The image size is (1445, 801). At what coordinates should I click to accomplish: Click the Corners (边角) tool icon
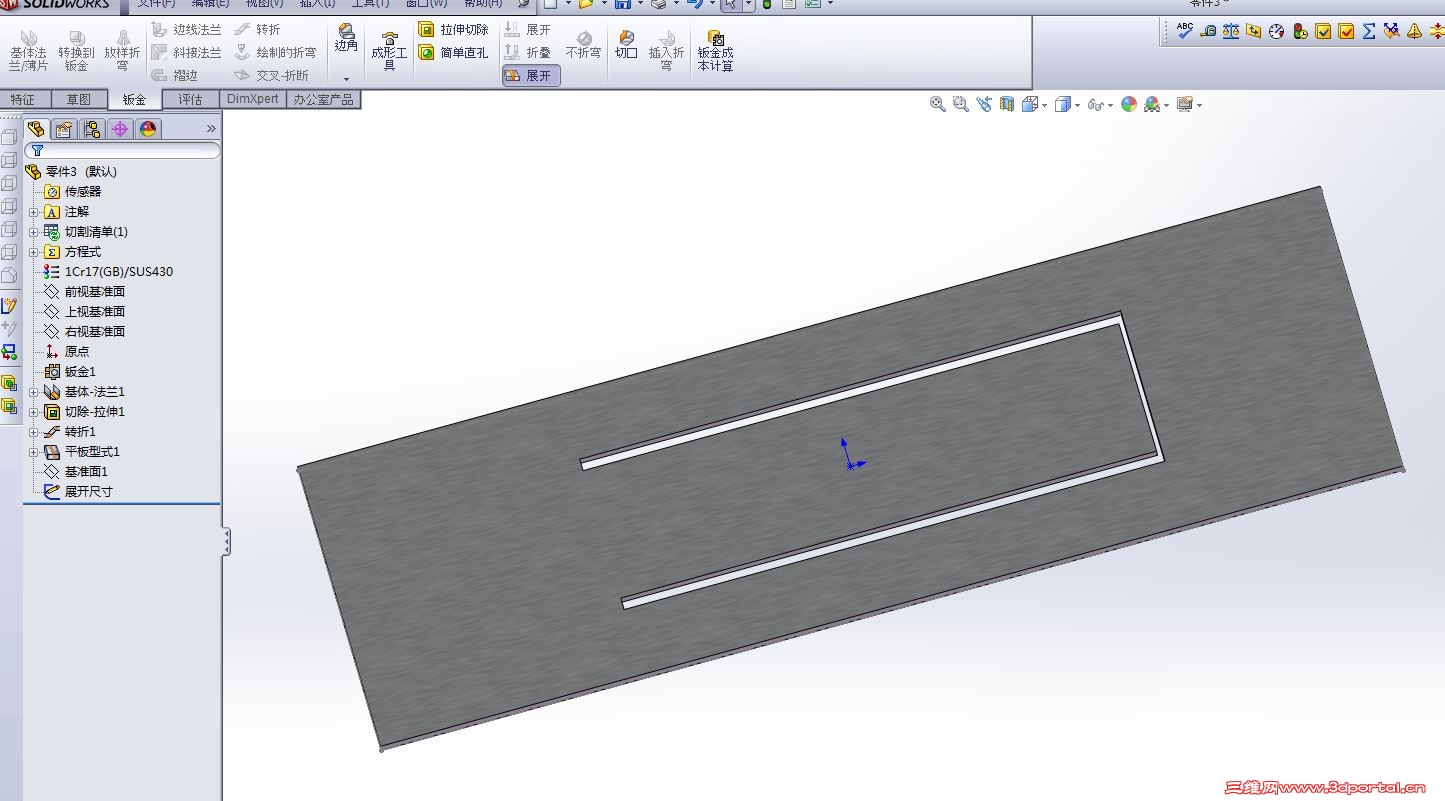(x=346, y=40)
